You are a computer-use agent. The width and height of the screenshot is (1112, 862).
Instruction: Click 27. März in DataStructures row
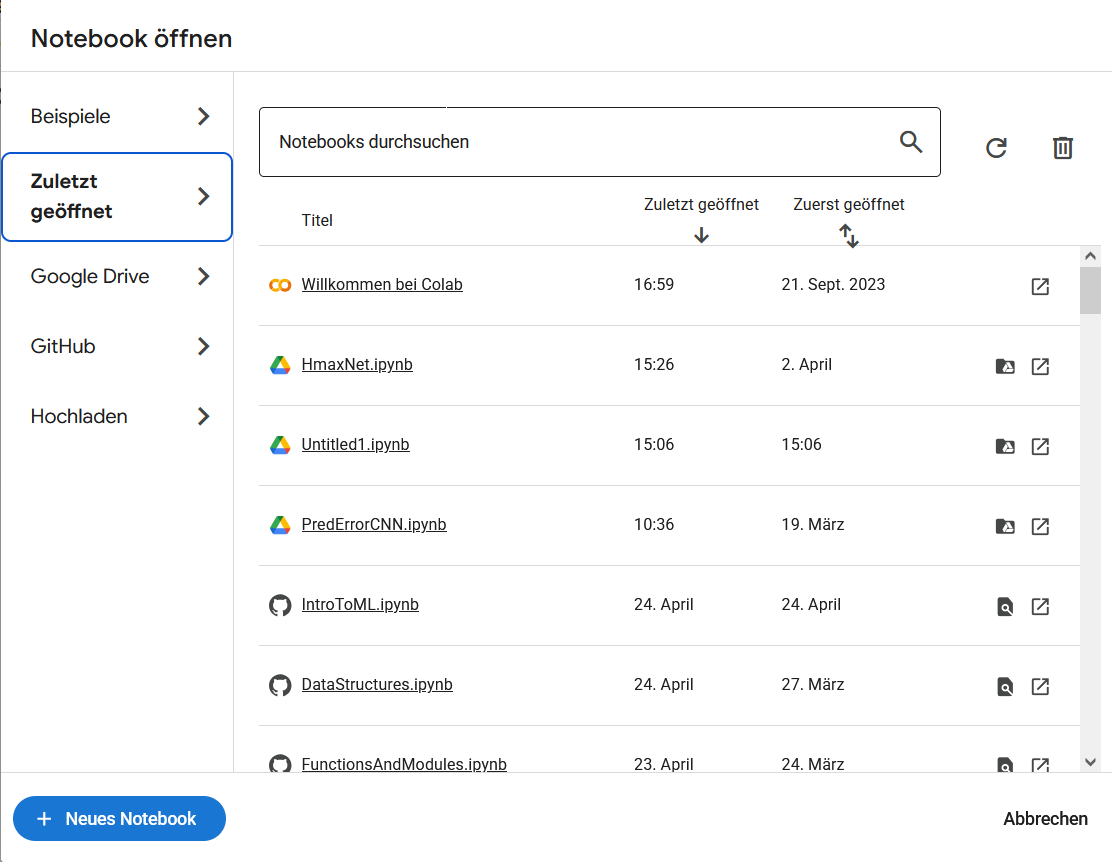pos(813,685)
